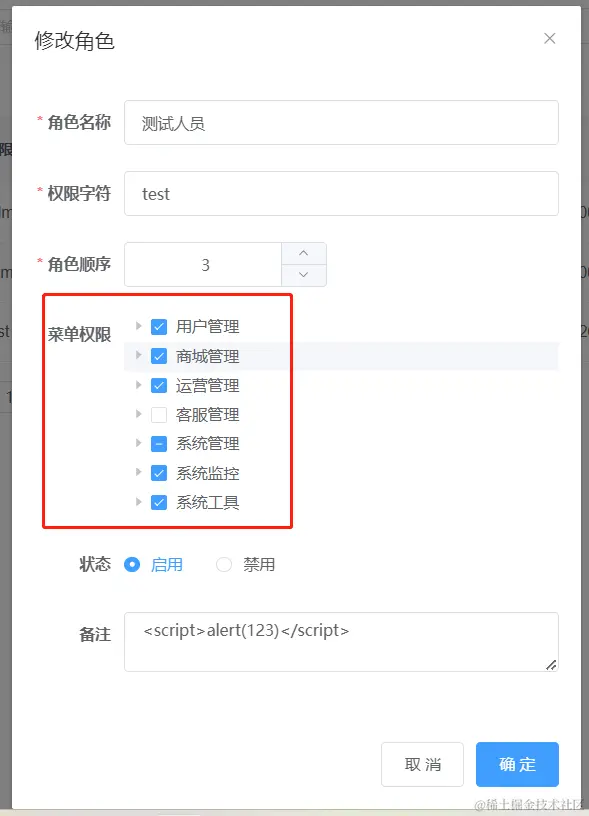Select the 客服管理 tree label

coord(208,415)
